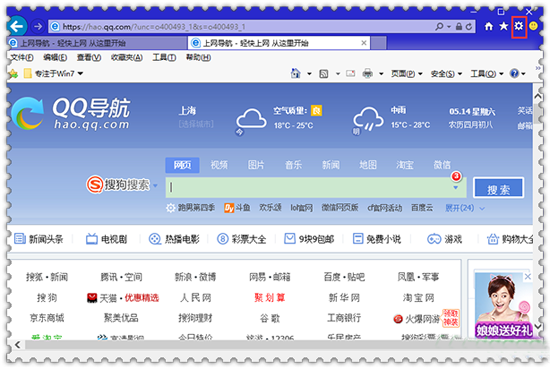
Task: Click the 搜狗搜索 logo
Action: coord(118,184)
